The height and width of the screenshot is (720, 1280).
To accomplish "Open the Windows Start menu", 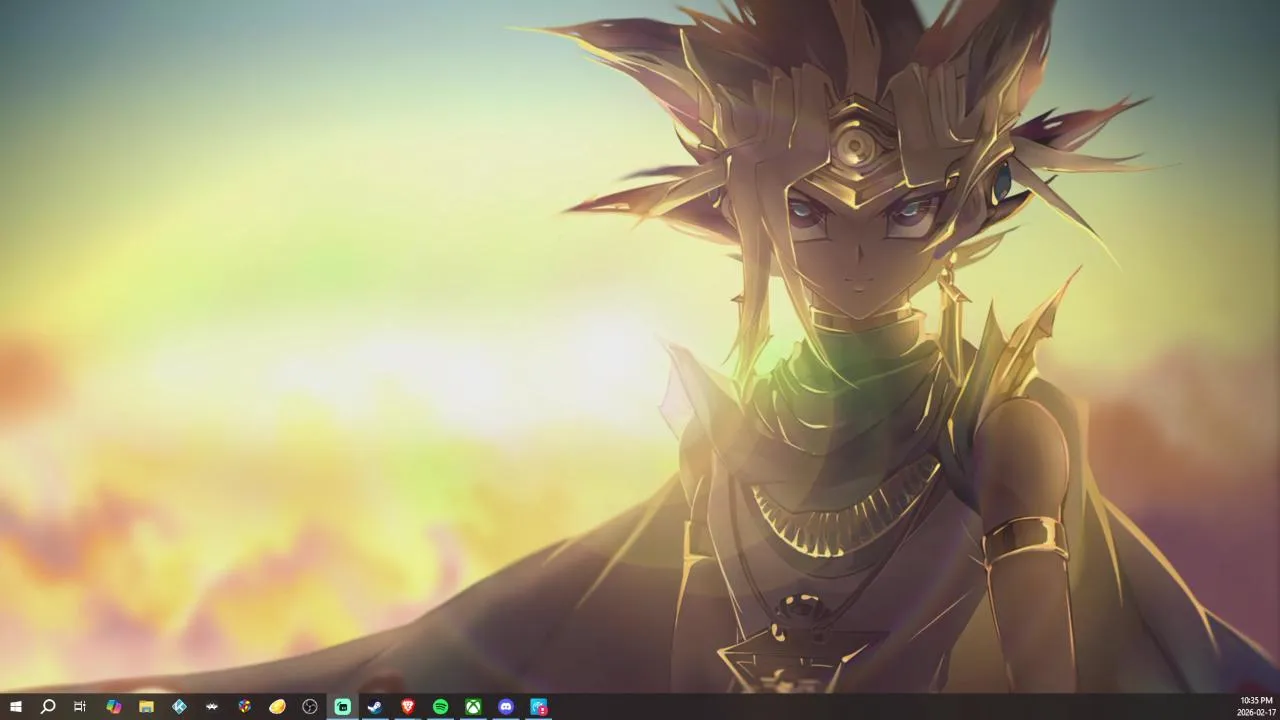I will 16,707.
